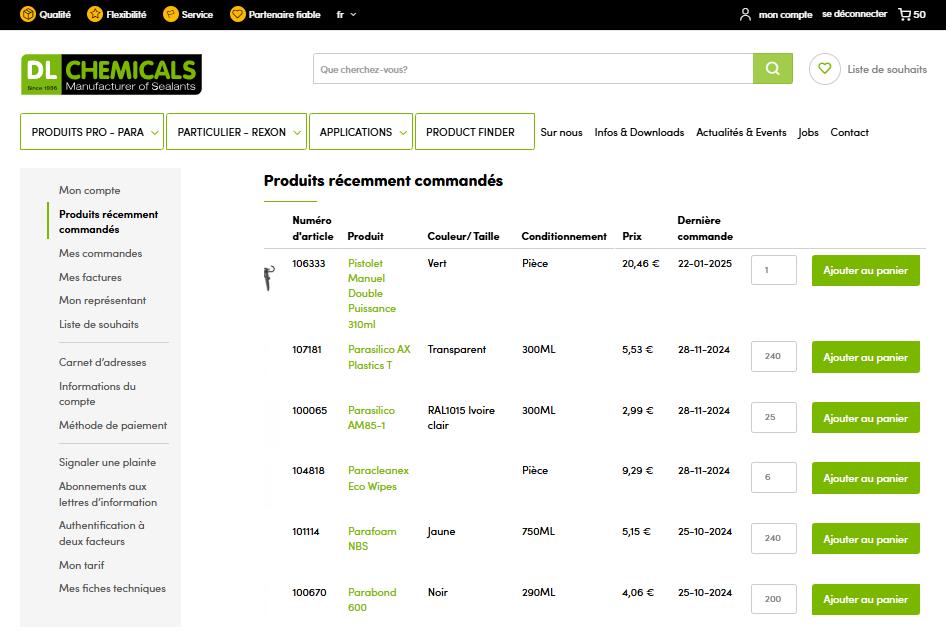Image resolution: width=946 pixels, height=633 pixels.
Task: Open Liste de souhaits in header
Action: pyautogui.click(x=887, y=69)
